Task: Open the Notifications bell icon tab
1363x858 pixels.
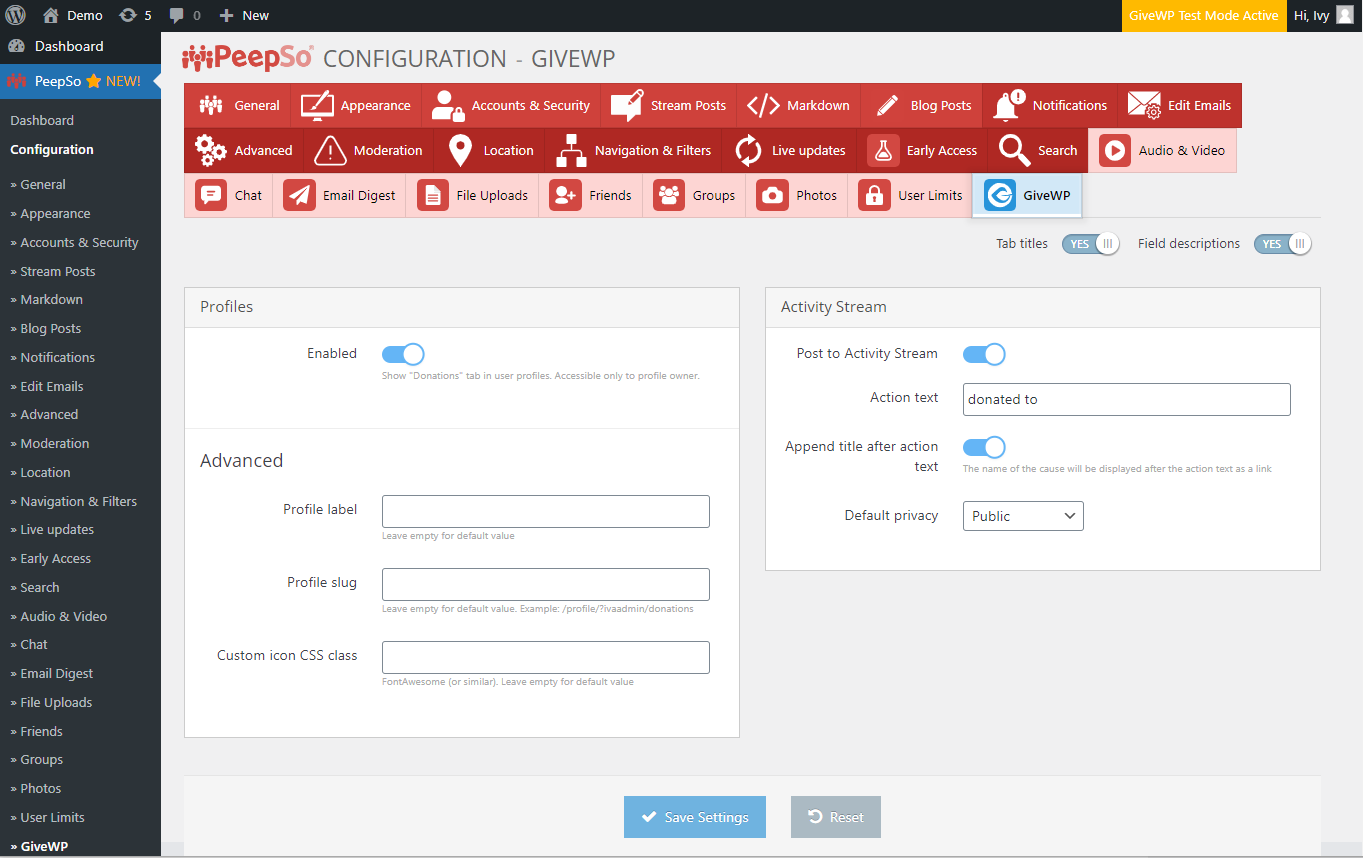Action: [1008, 105]
